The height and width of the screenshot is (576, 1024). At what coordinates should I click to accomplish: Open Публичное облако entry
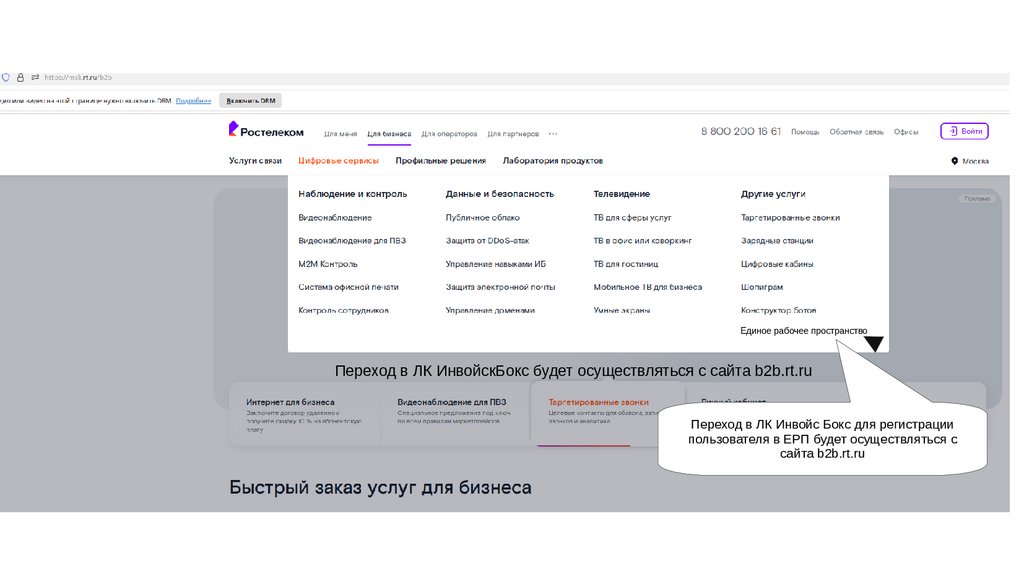pyautogui.click(x=483, y=217)
